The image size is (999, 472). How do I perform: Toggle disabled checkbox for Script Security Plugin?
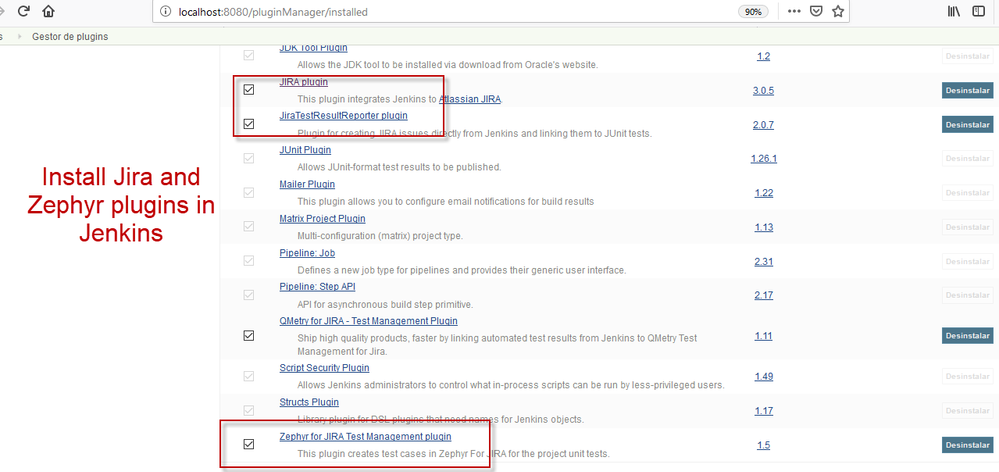tap(249, 376)
